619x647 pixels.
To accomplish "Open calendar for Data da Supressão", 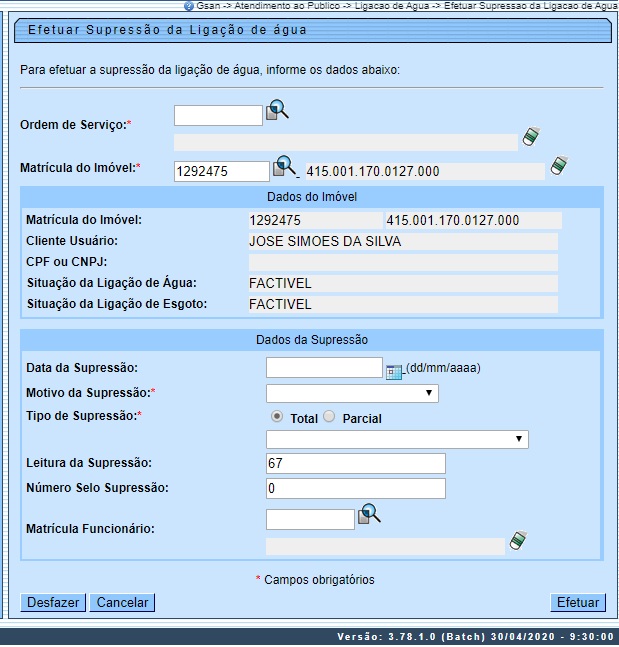I will coord(394,372).
